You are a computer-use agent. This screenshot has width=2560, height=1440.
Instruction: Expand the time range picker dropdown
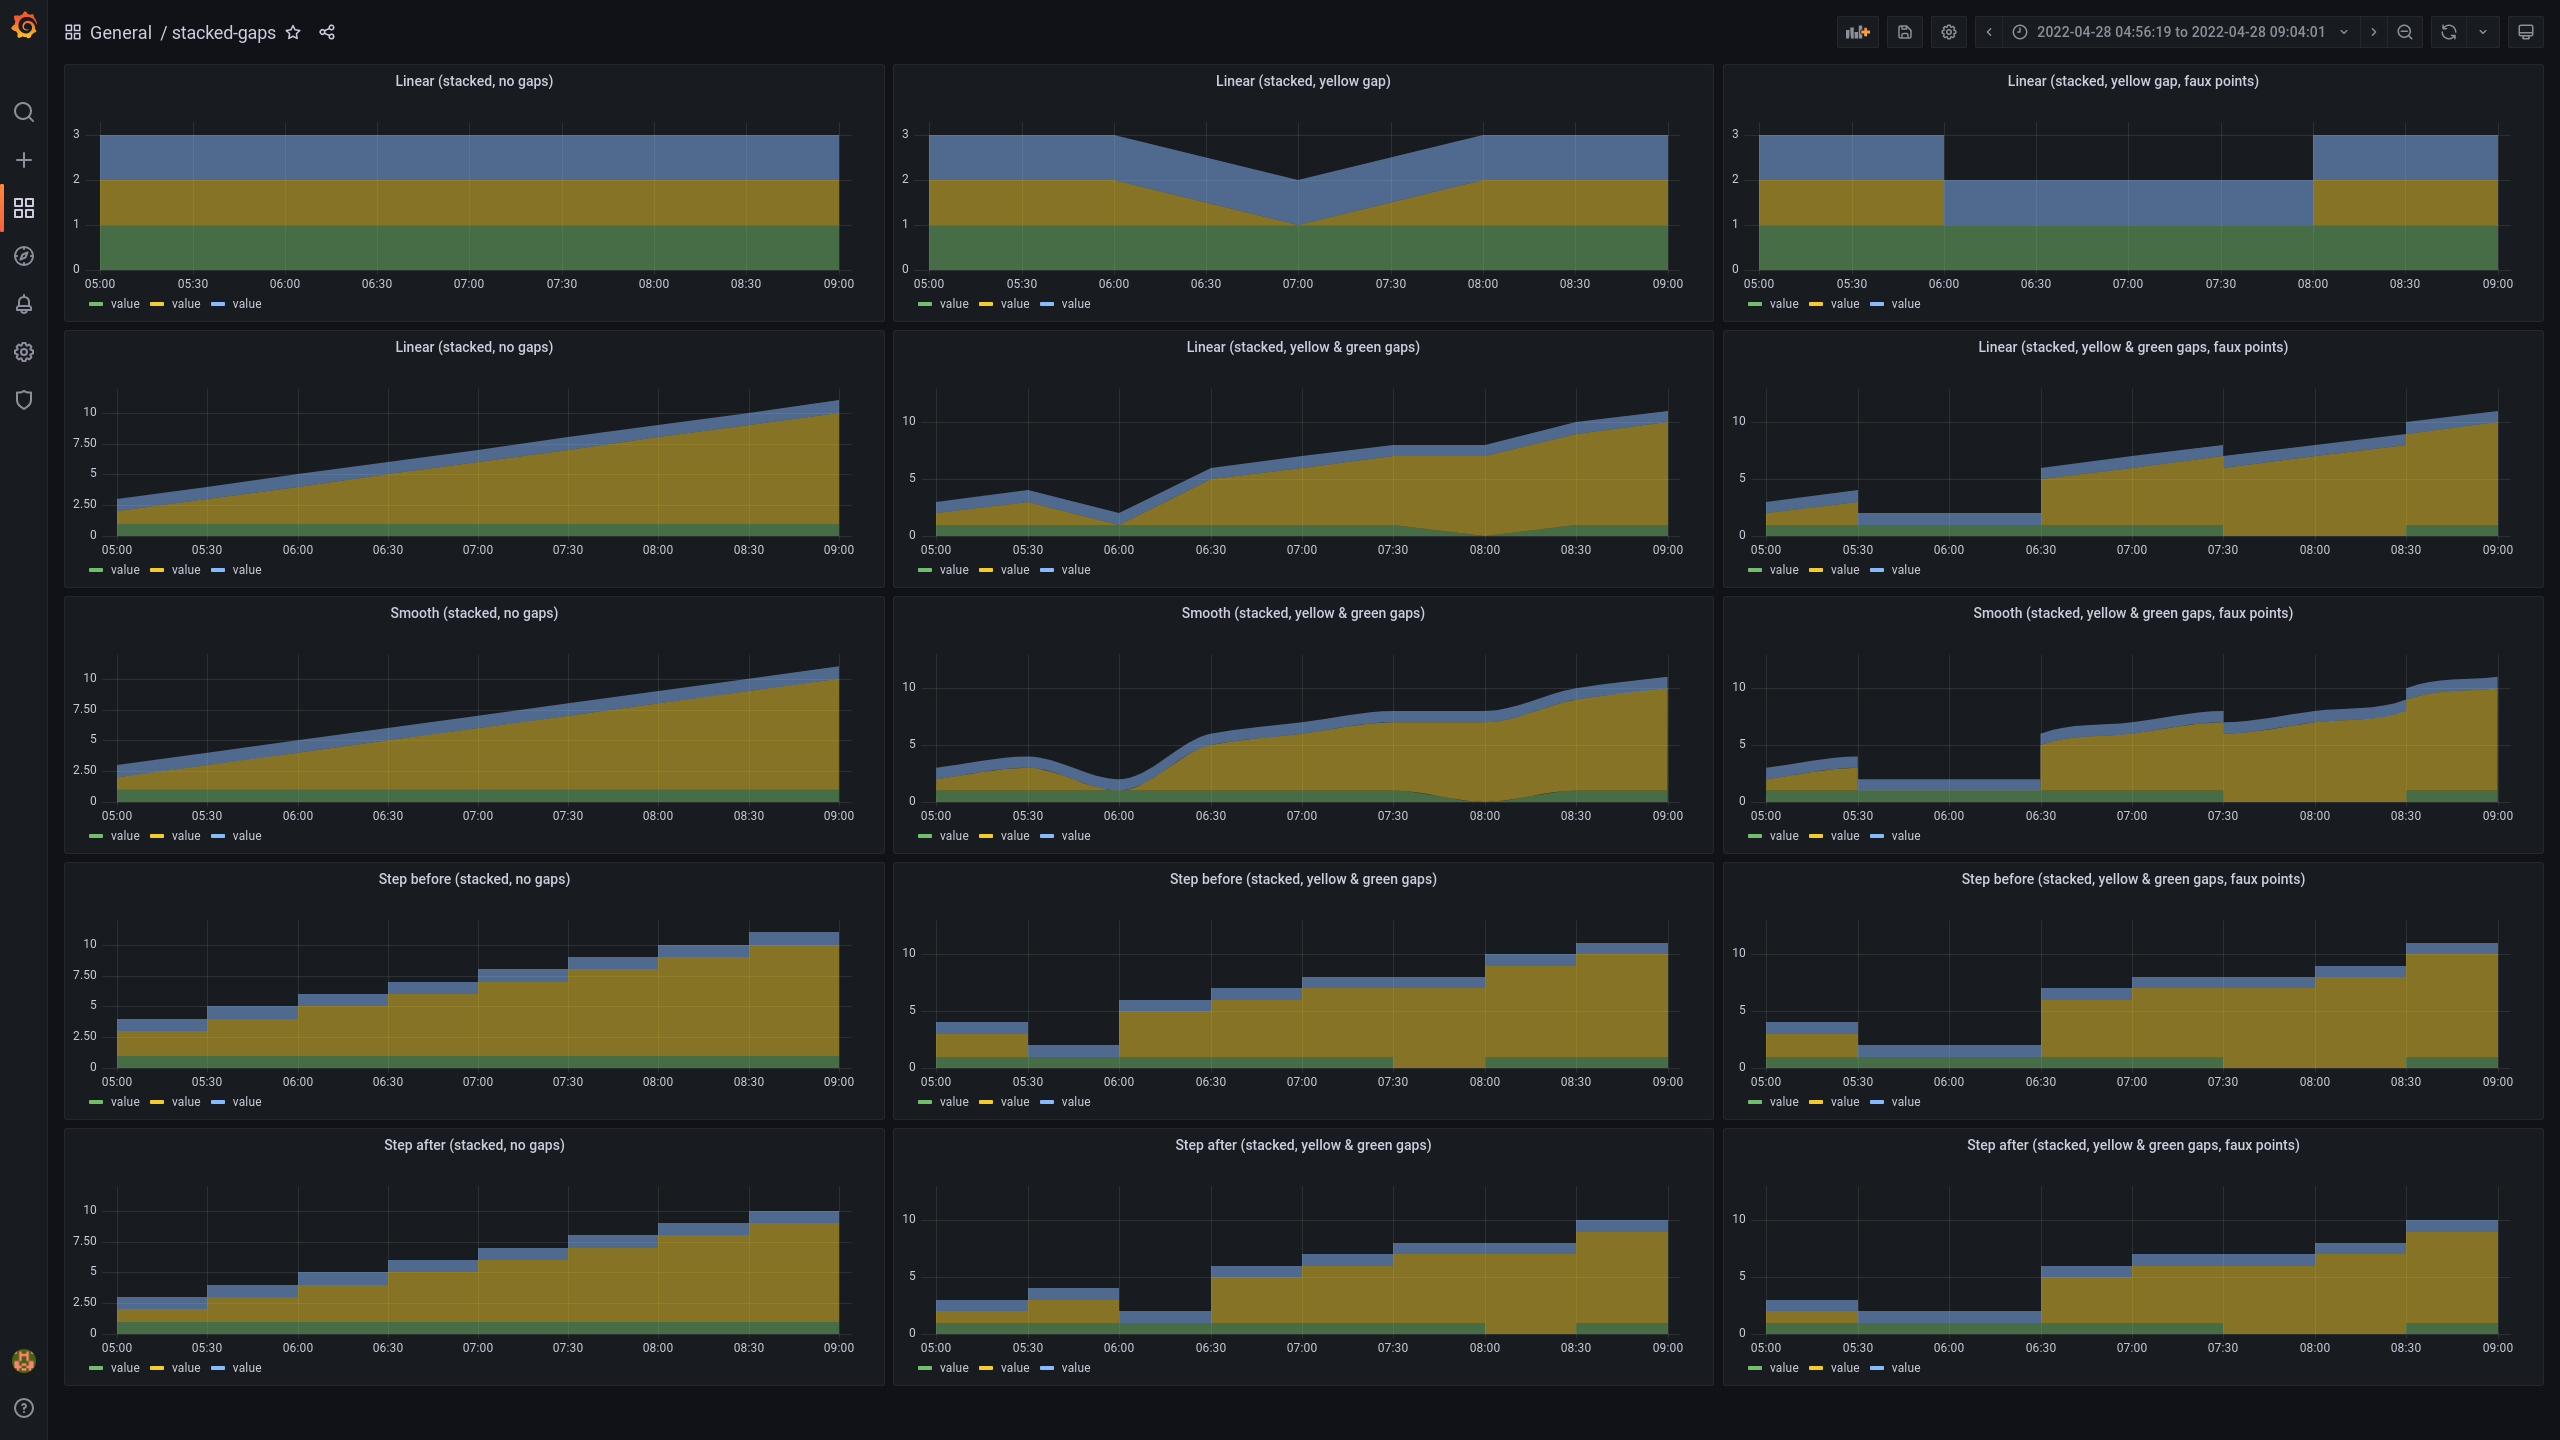2344,32
